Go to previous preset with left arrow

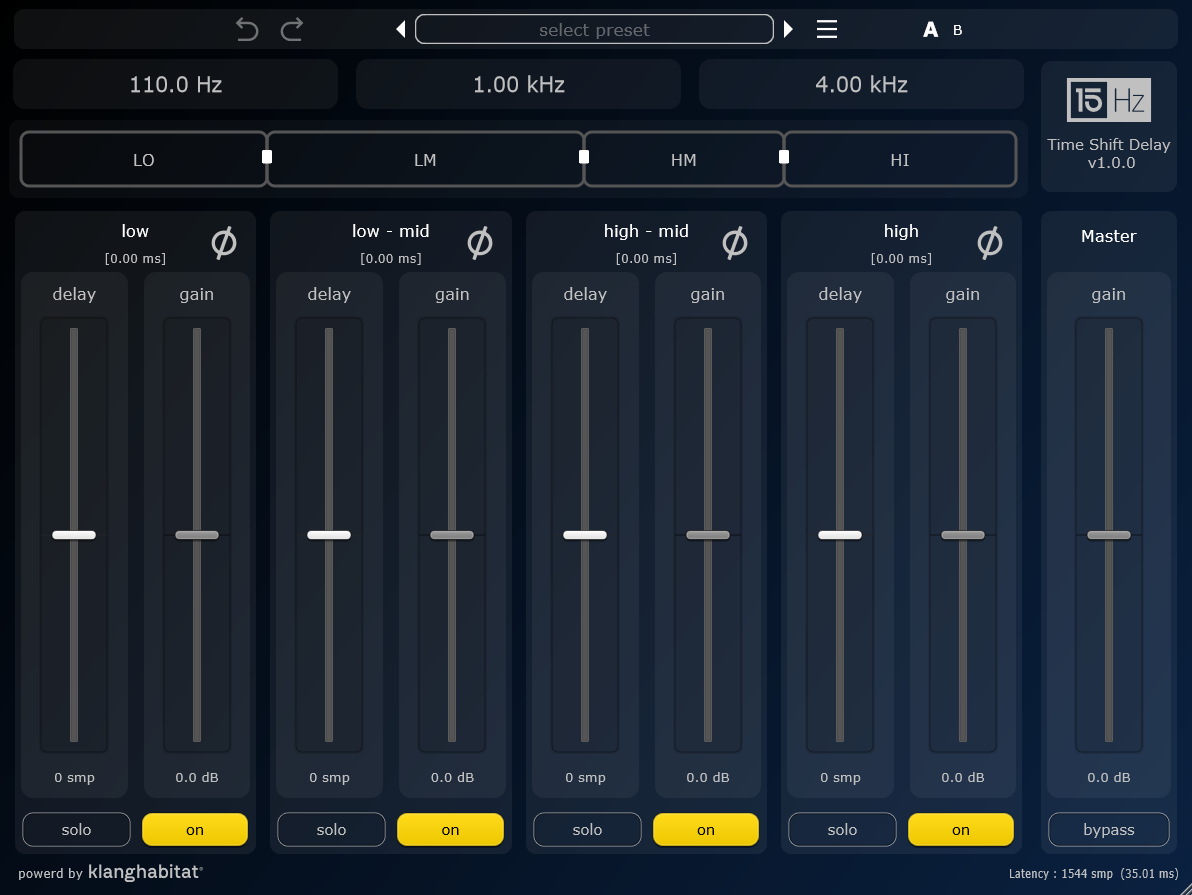coord(401,30)
